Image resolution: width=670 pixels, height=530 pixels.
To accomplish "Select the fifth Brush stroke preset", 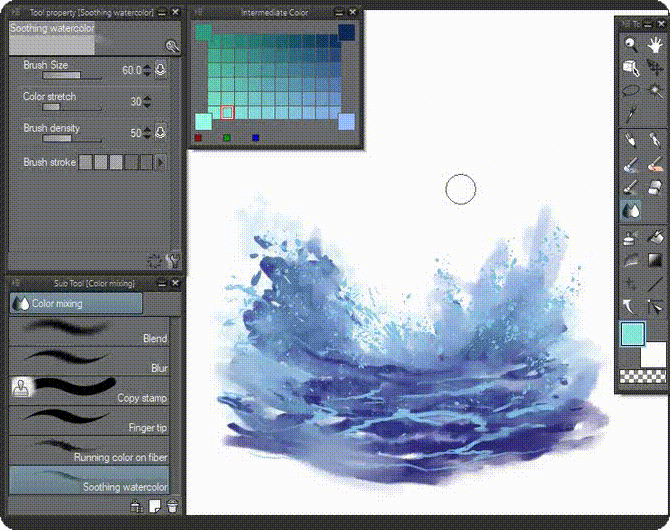I will 146,162.
